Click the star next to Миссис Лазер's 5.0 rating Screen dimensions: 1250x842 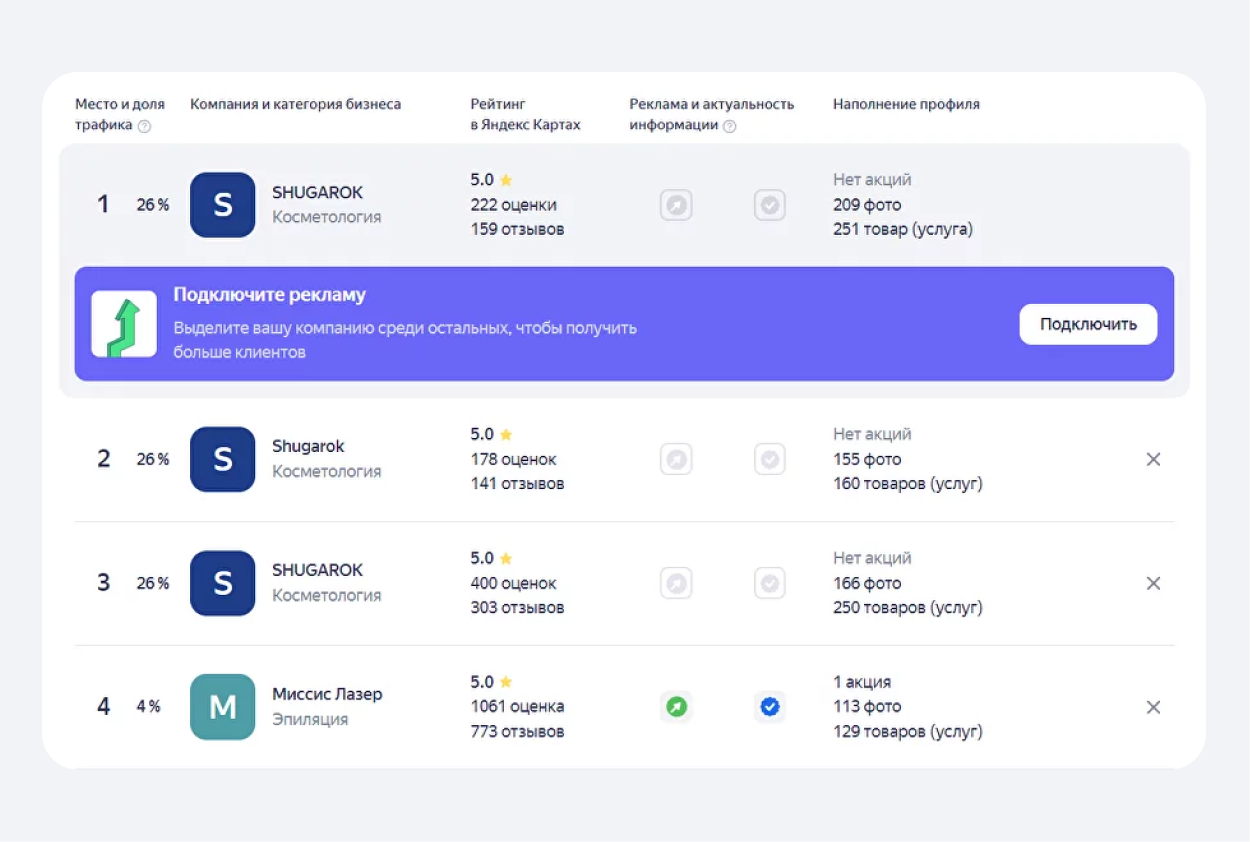(506, 682)
